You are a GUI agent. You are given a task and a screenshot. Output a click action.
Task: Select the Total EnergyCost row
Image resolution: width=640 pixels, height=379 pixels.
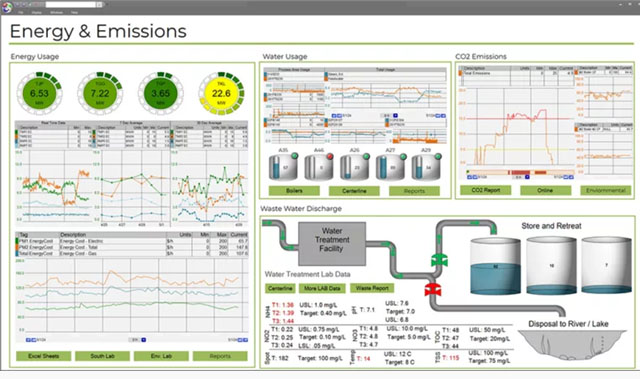[132, 253]
